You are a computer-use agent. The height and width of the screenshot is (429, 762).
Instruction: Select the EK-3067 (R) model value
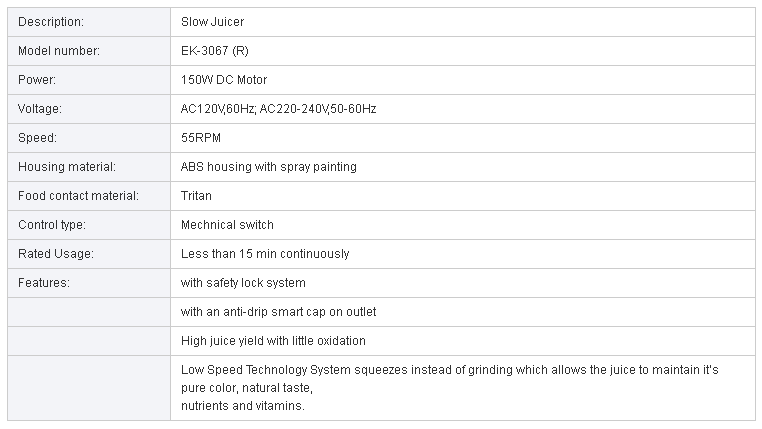pos(214,51)
